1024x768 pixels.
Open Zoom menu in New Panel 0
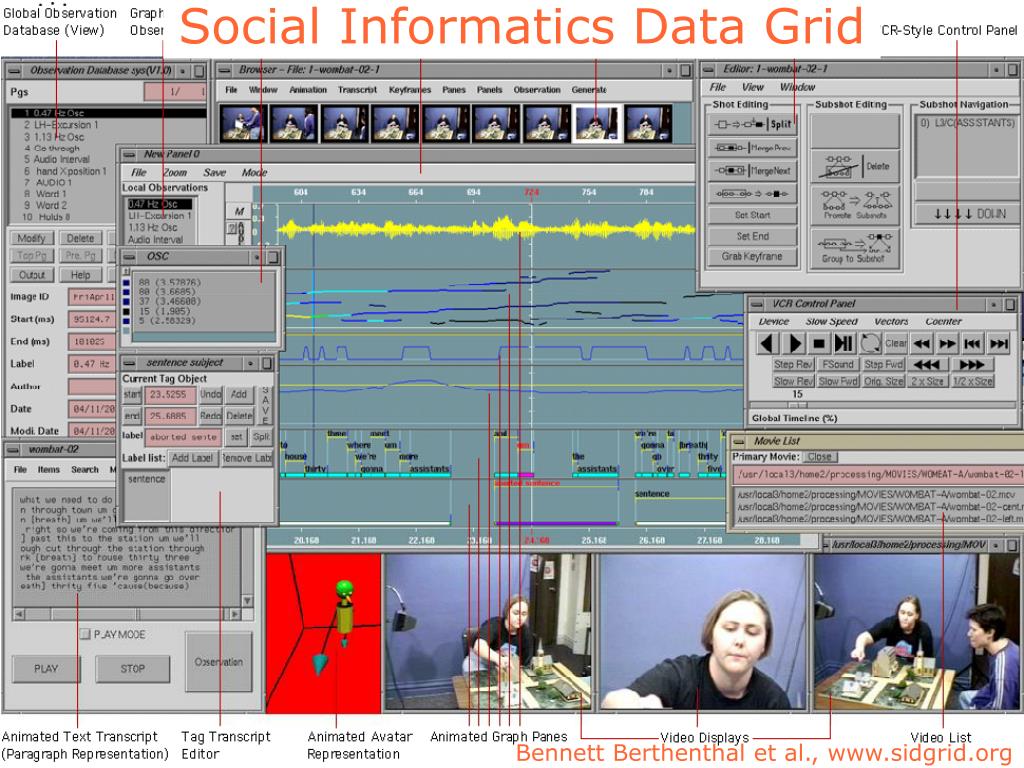click(175, 172)
